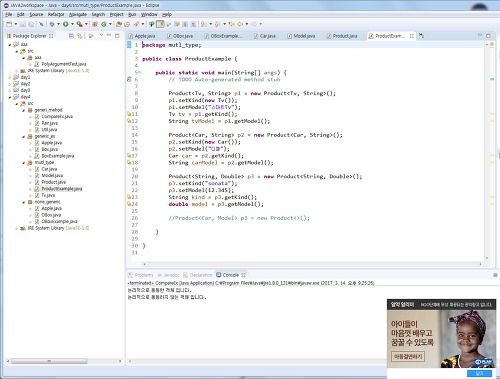500x379 pixels.
Task: Expand the day2 project node
Action: [10, 84]
